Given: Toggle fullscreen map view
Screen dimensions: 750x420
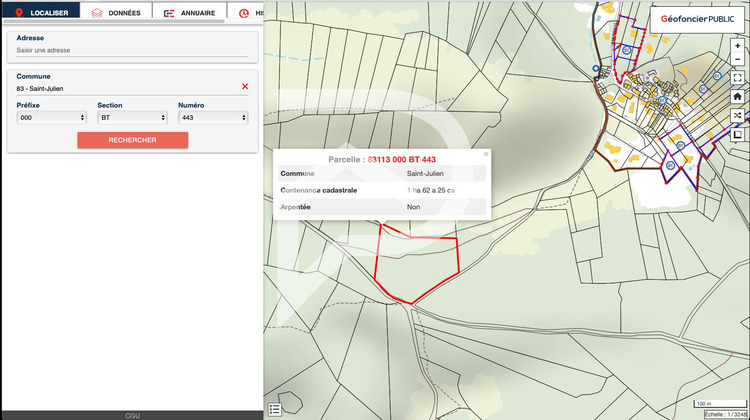Looking at the screenshot, I should click(737, 78).
